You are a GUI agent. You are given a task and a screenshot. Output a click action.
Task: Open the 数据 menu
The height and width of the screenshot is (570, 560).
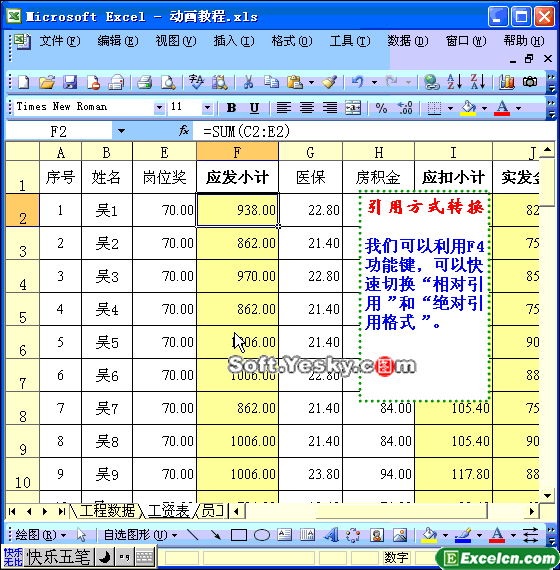[408, 41]
